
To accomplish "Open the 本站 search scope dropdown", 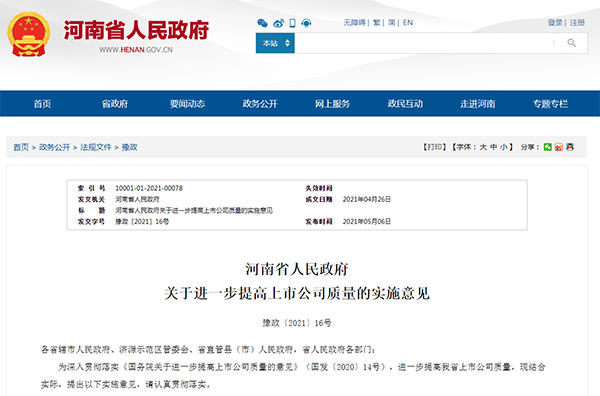I will click(x=275, y=43).
